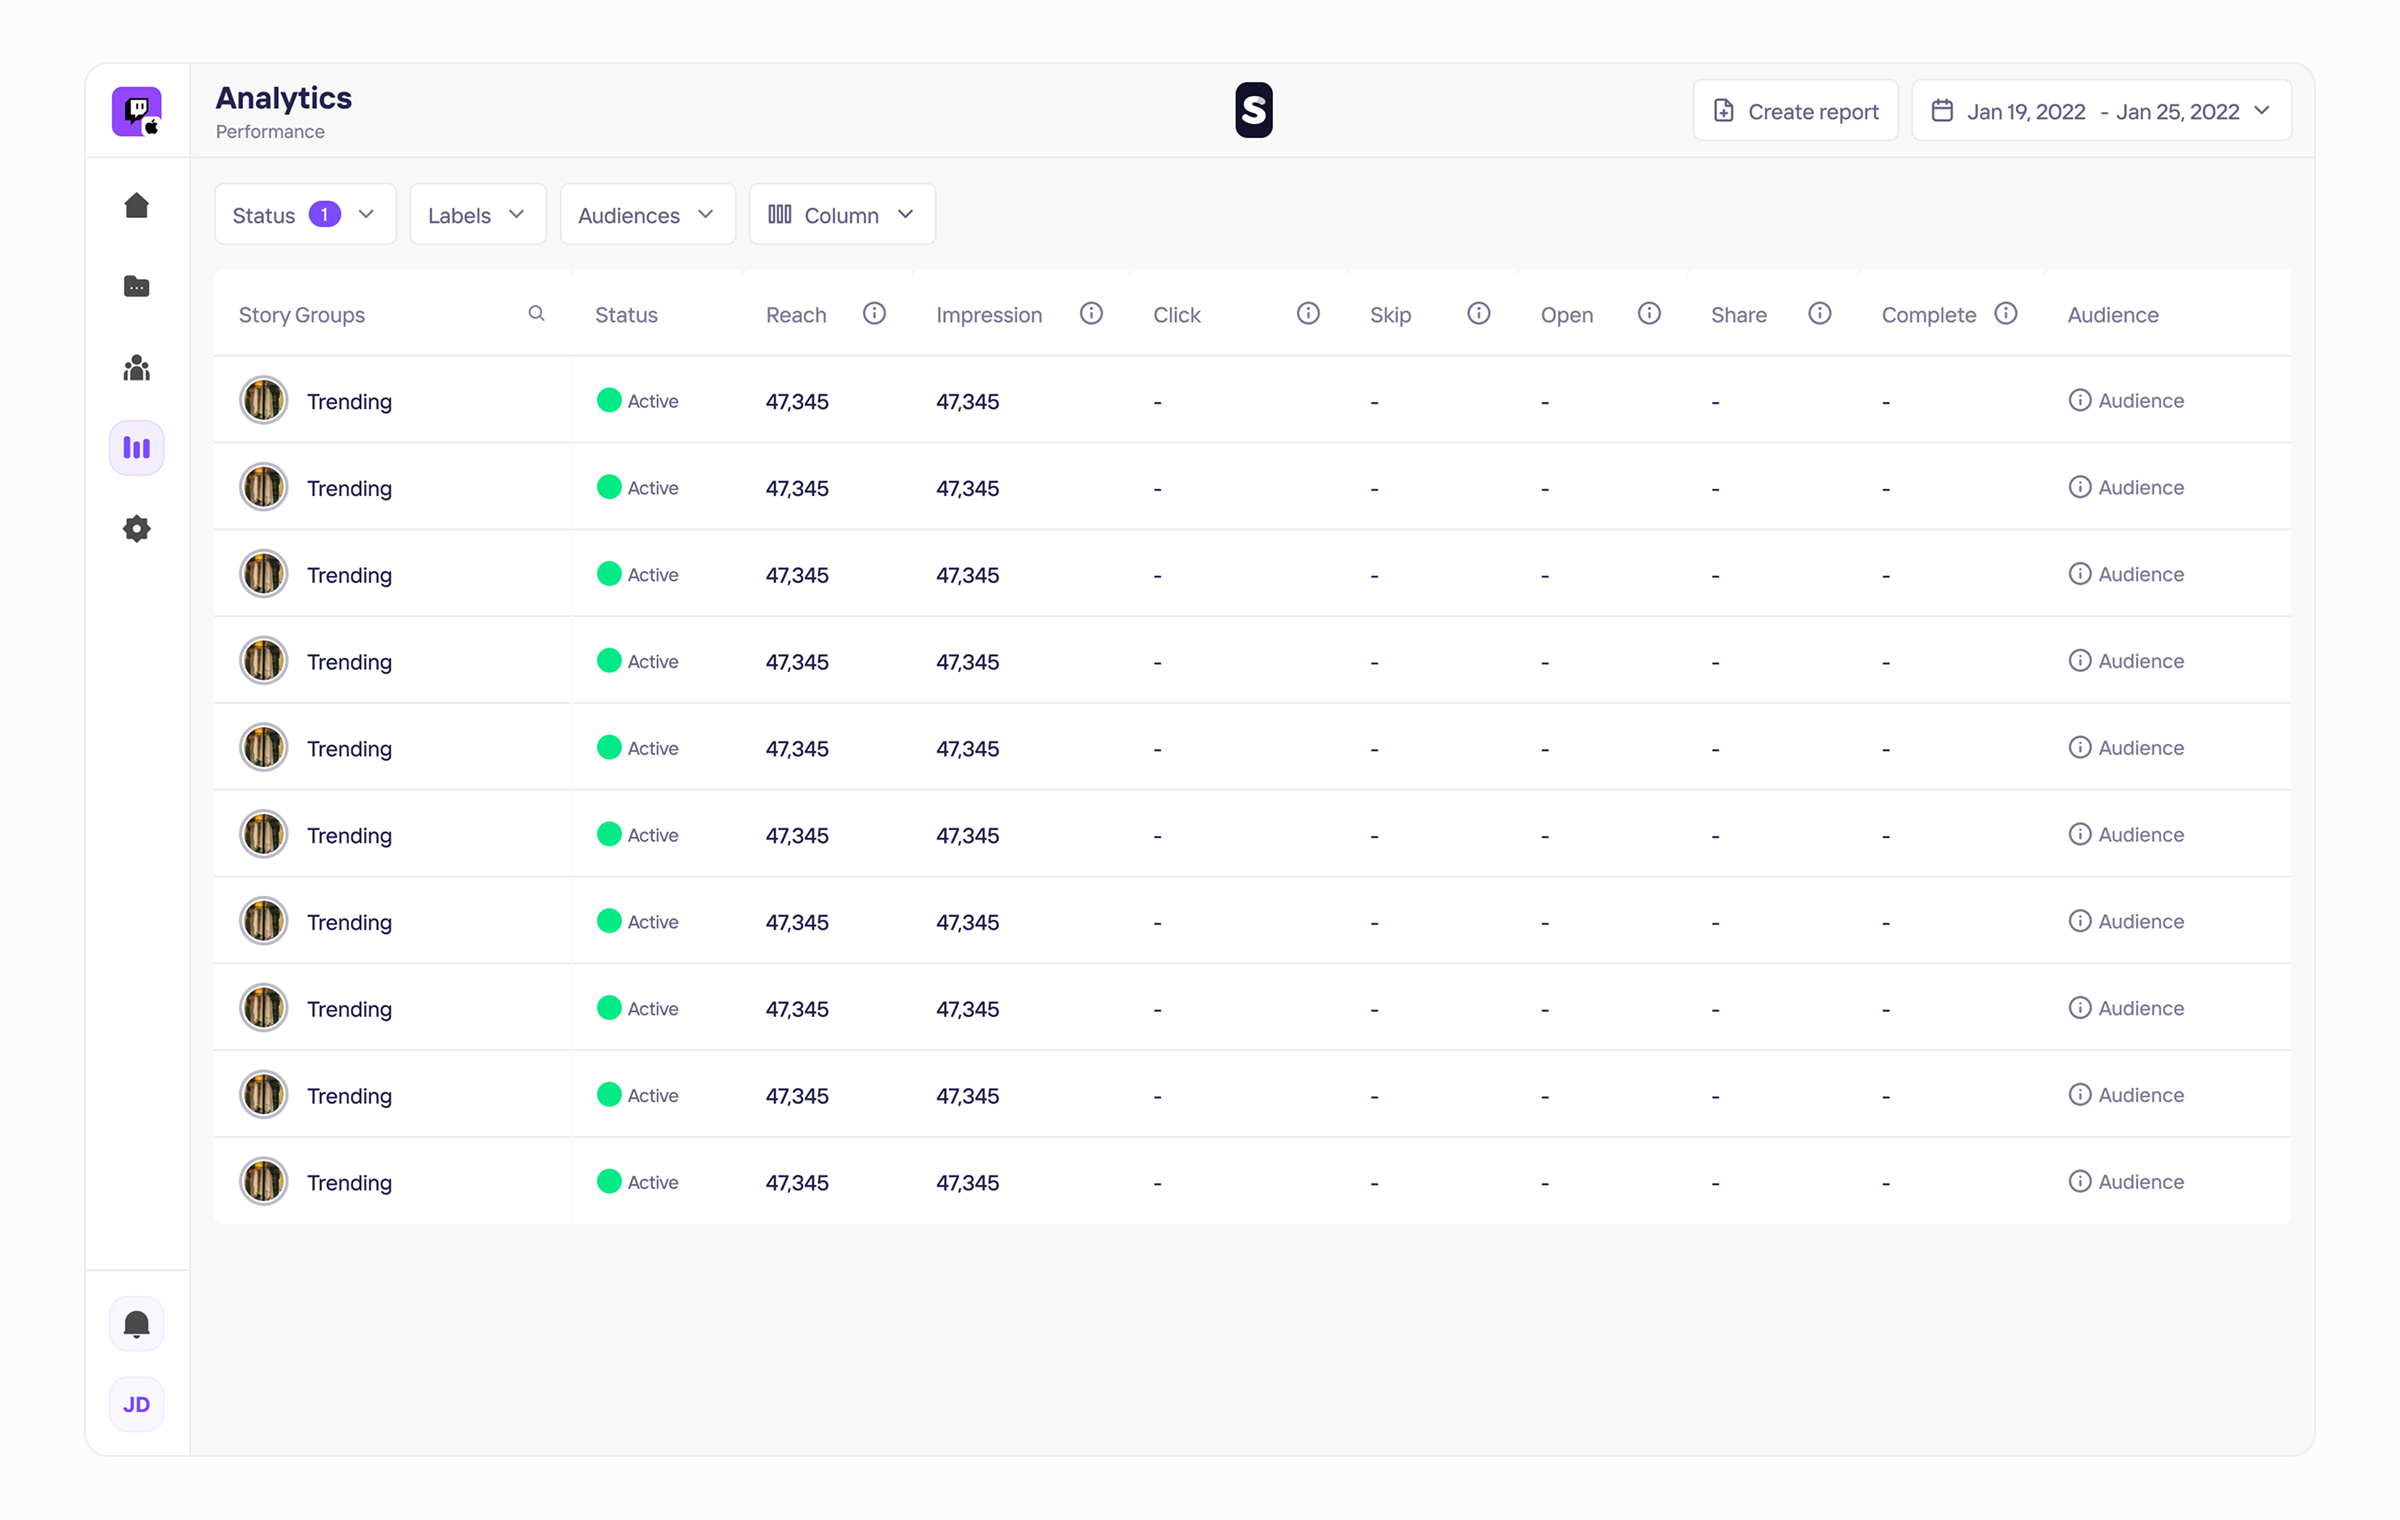Open the notifications bell icon
The width and height of the screenshot is (2400, 1520).
[137, 1324]
